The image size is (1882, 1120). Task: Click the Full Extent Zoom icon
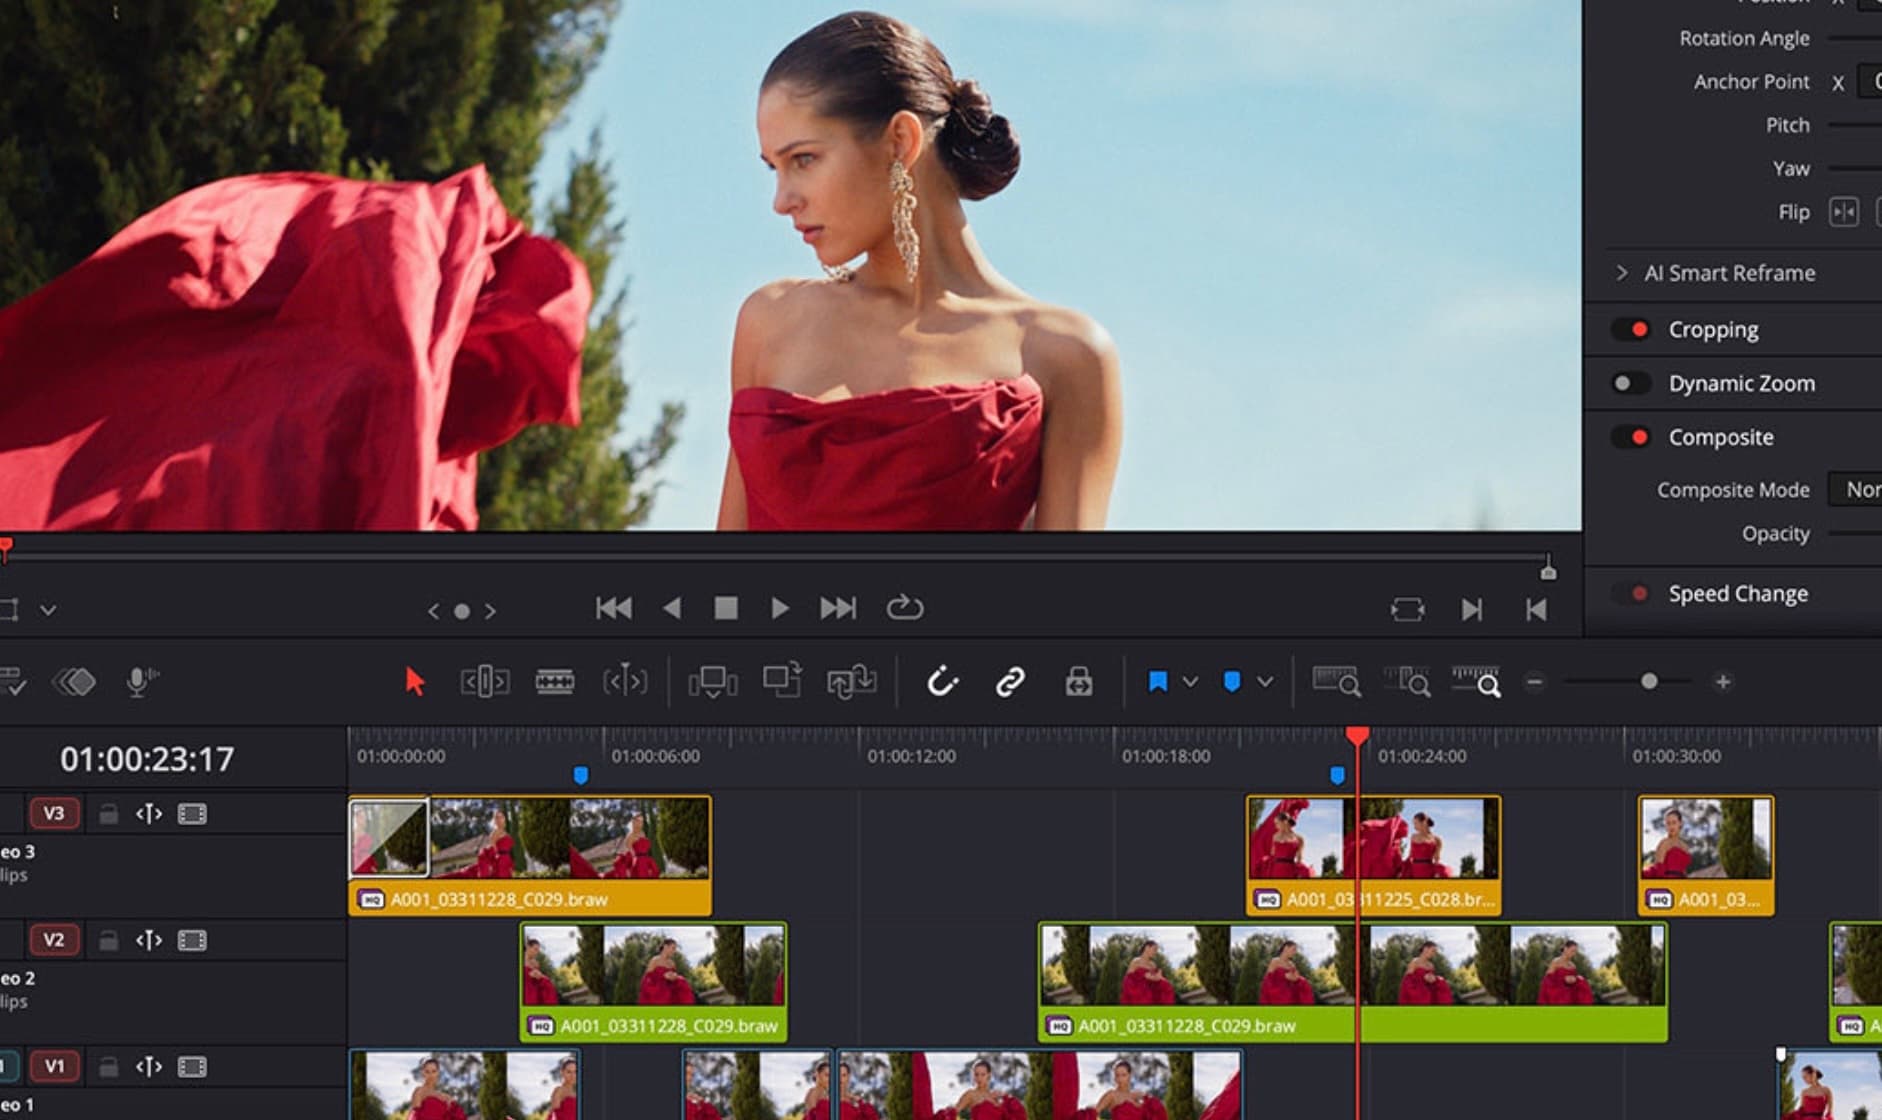[1336, 682]
